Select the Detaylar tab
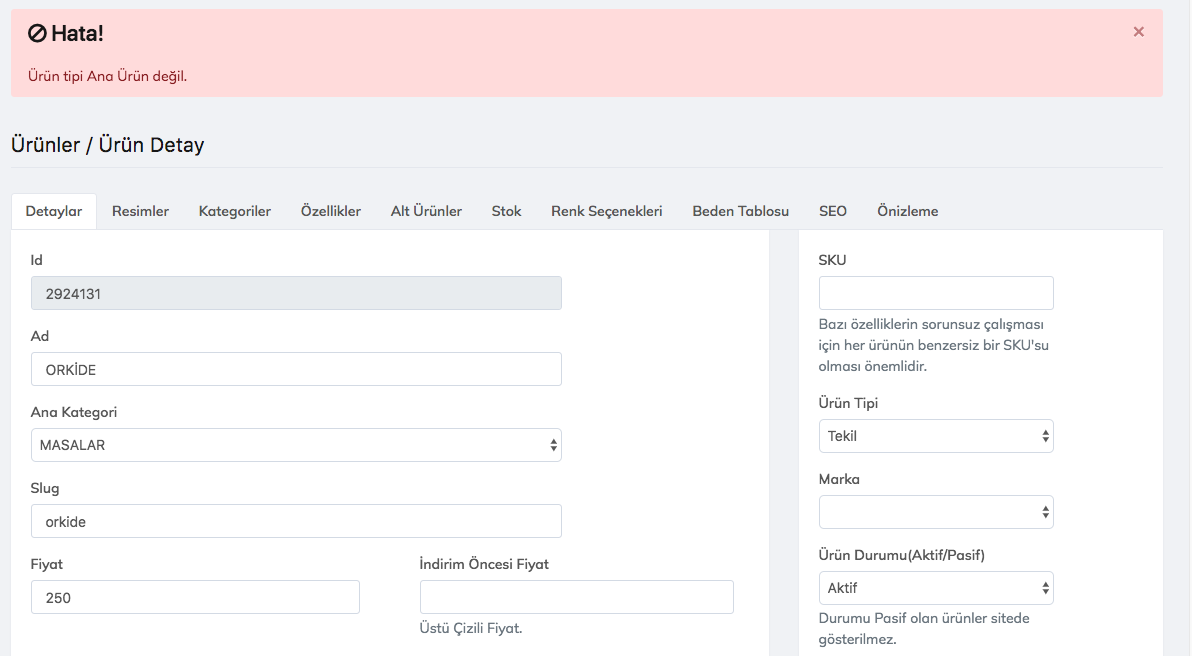Image resolution: width=1192 pixels, height=656 pixels. (54, 211)
